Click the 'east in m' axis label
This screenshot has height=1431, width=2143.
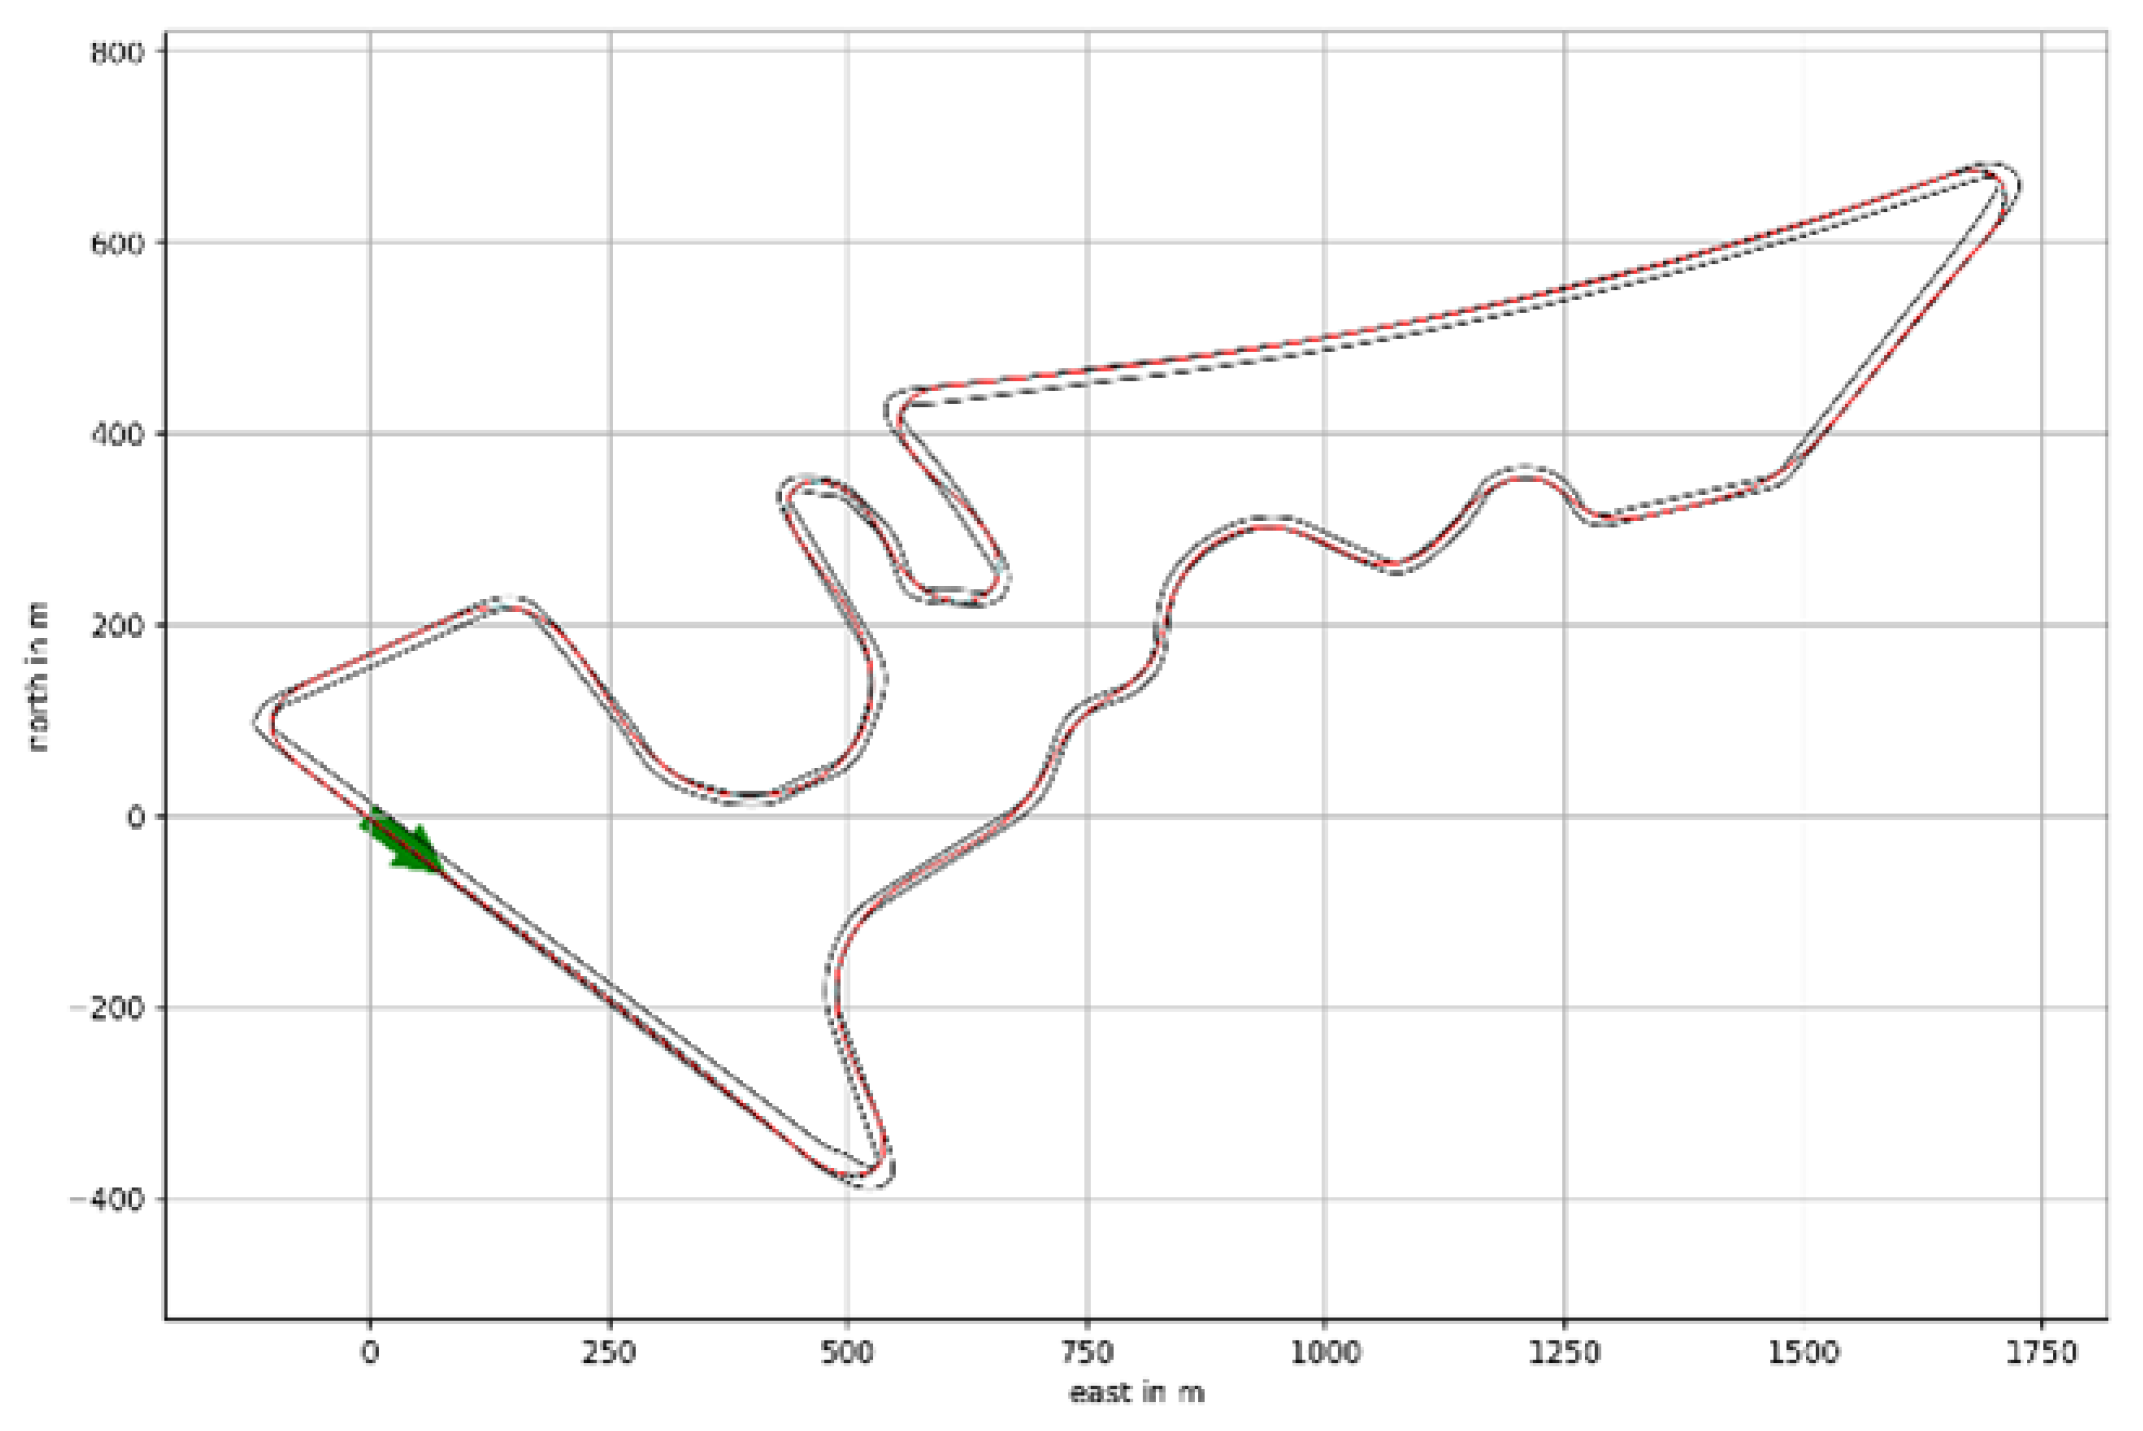click(x=1136, y=1393)
